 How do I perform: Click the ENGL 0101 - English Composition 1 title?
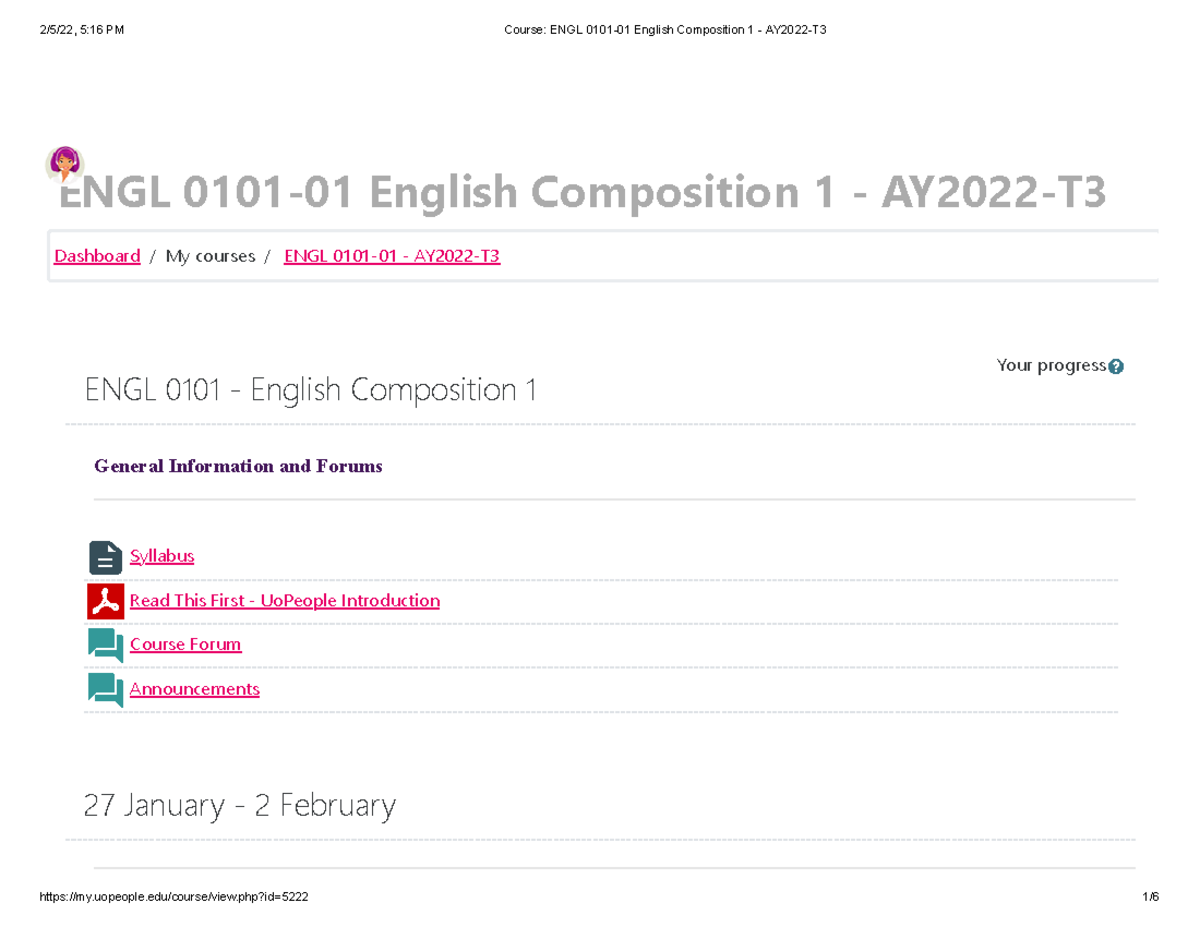(310, 389)
